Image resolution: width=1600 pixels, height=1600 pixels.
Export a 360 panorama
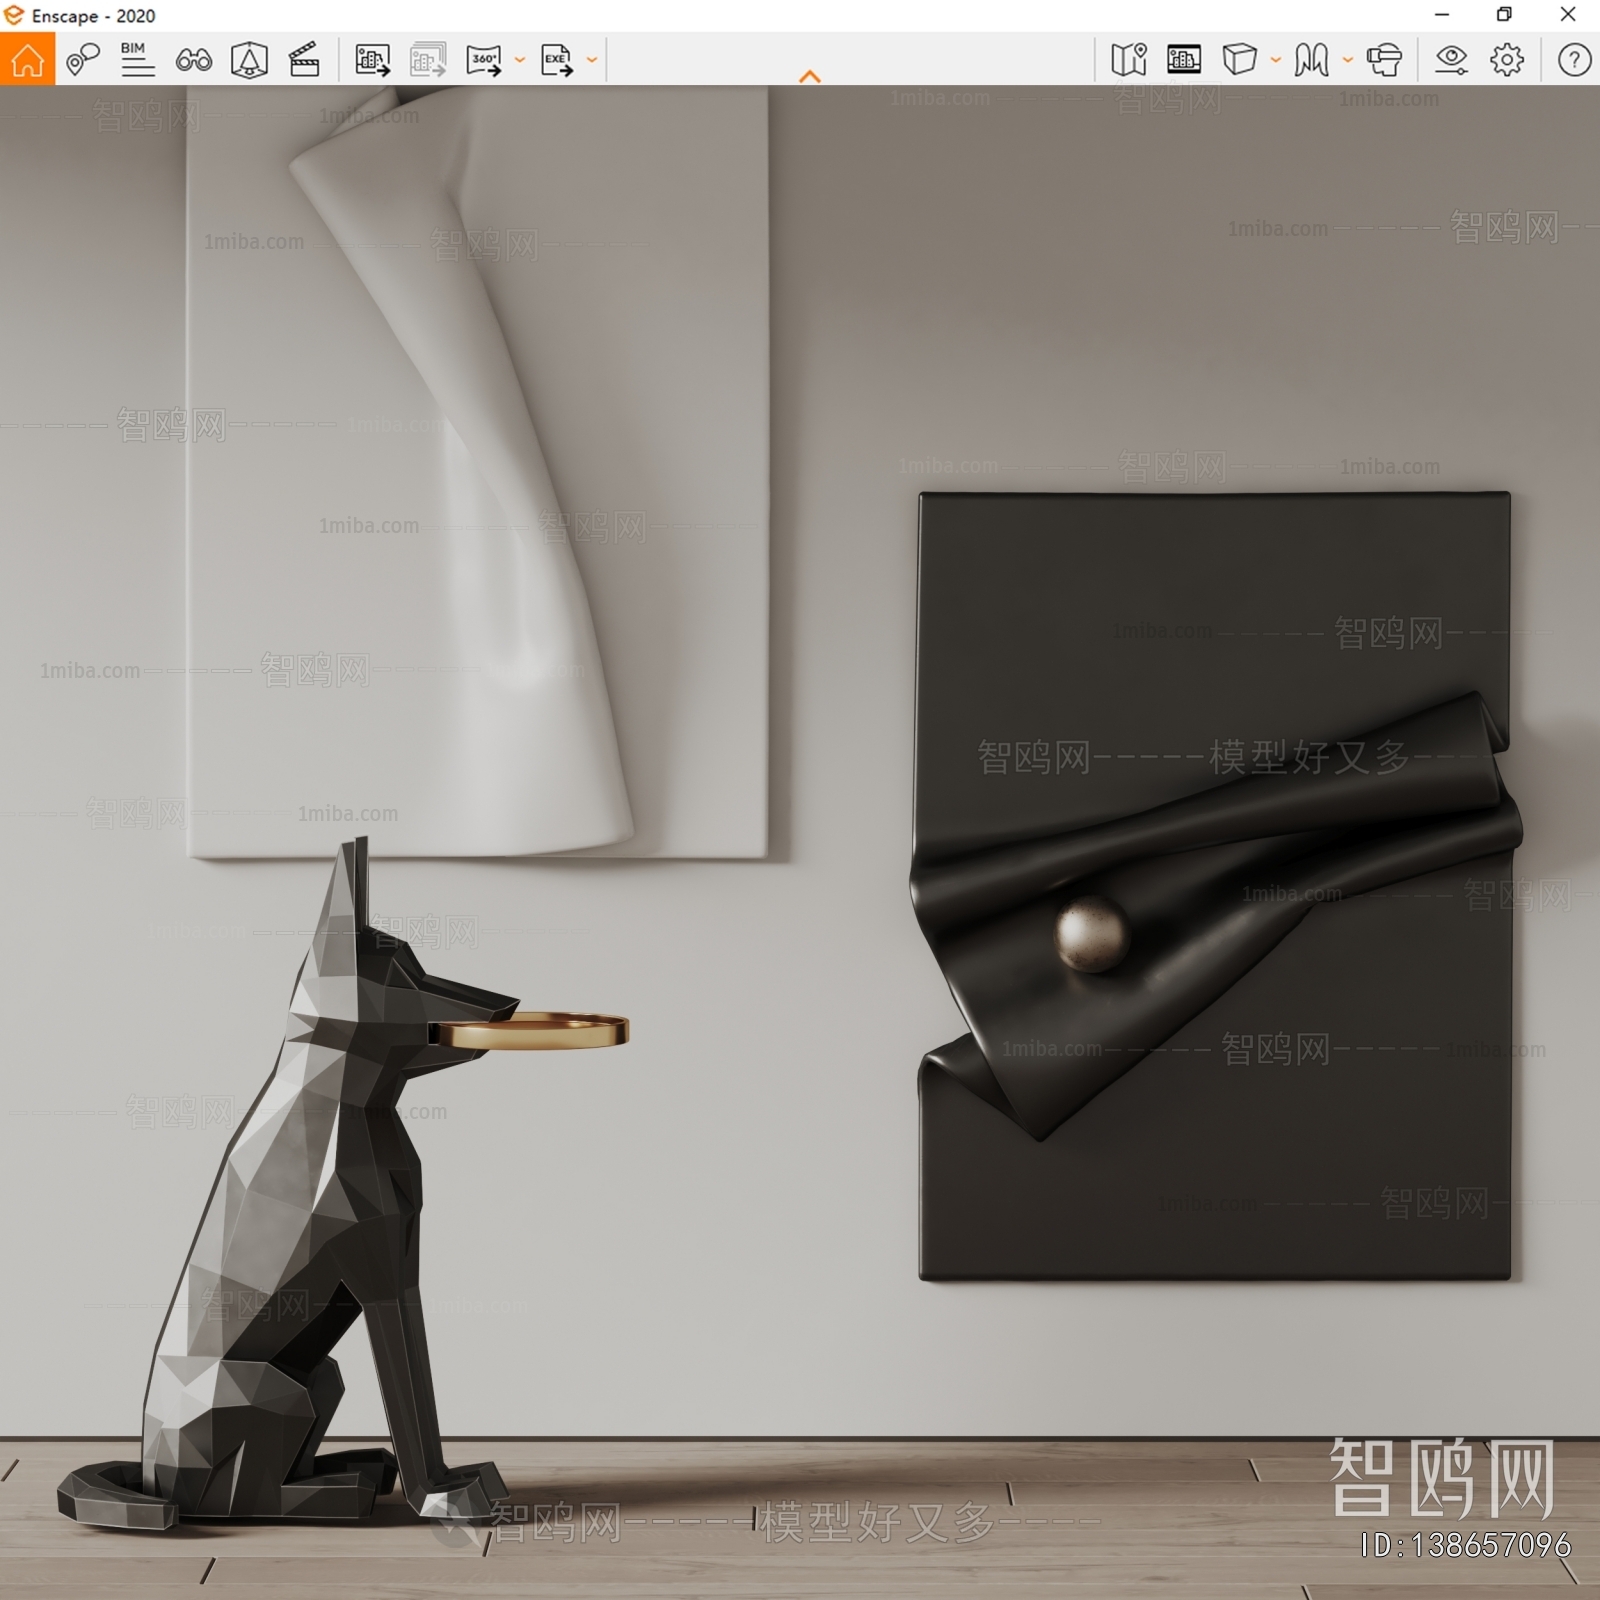484,60
